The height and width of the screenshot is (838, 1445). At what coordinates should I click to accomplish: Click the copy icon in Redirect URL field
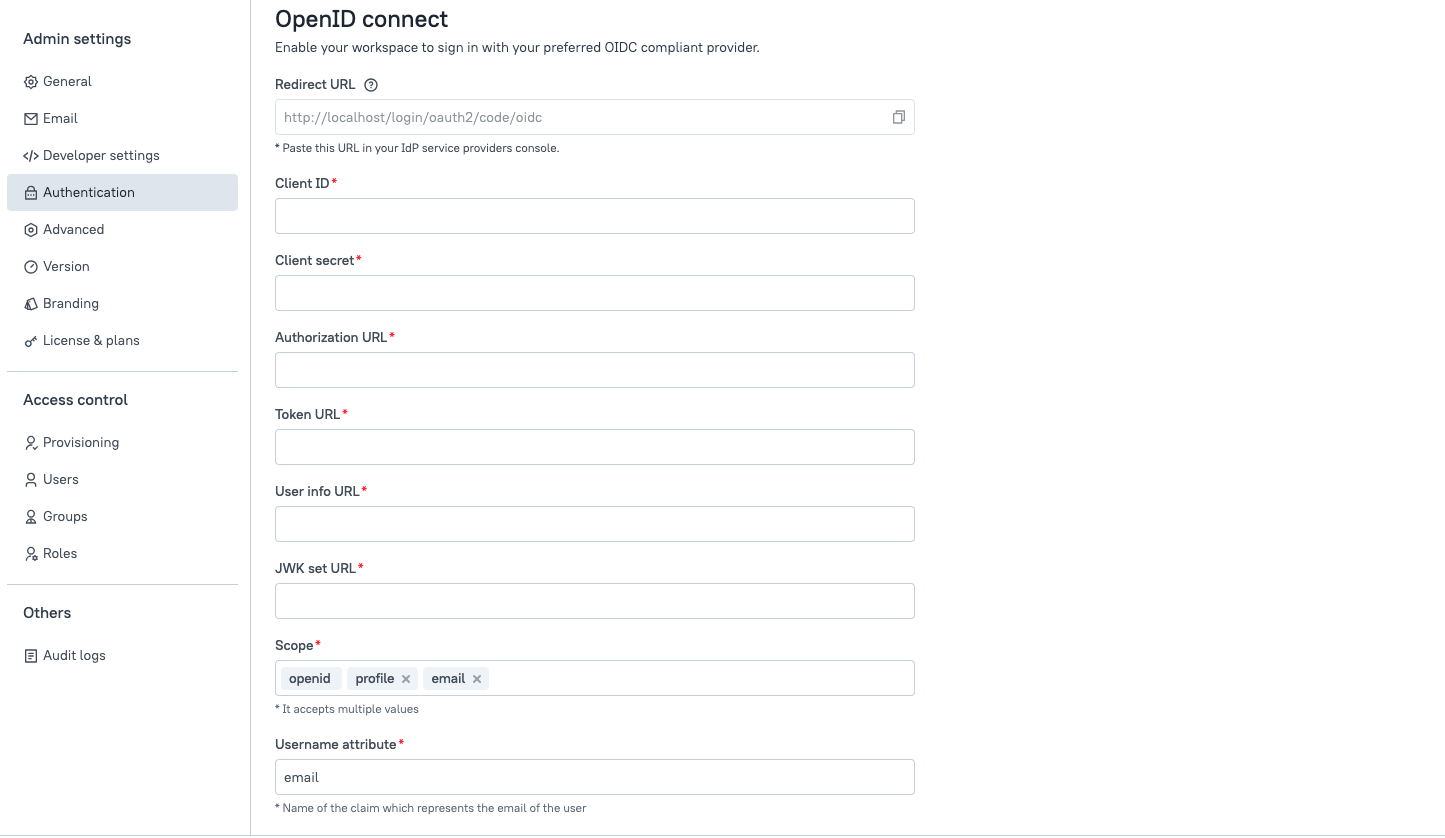click(897, 117)
